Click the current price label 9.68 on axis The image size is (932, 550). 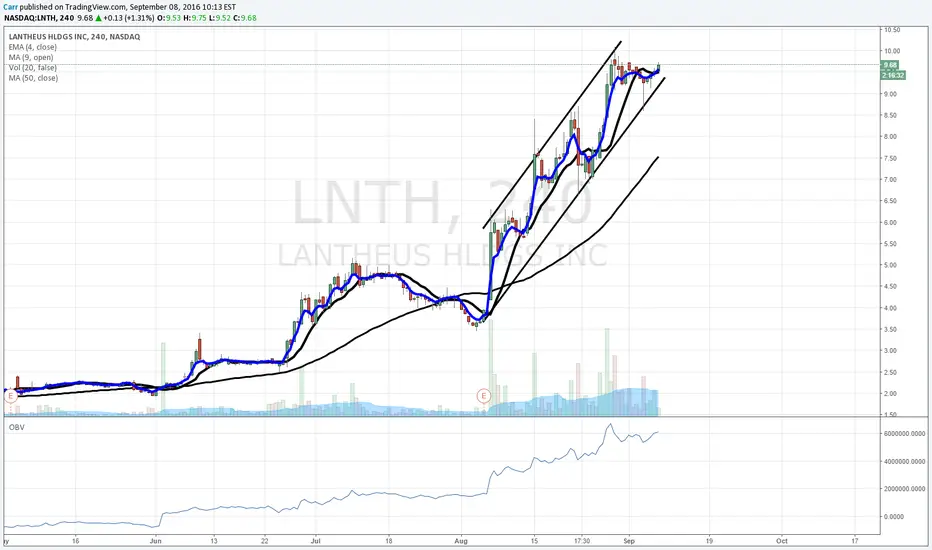[890, 65]
